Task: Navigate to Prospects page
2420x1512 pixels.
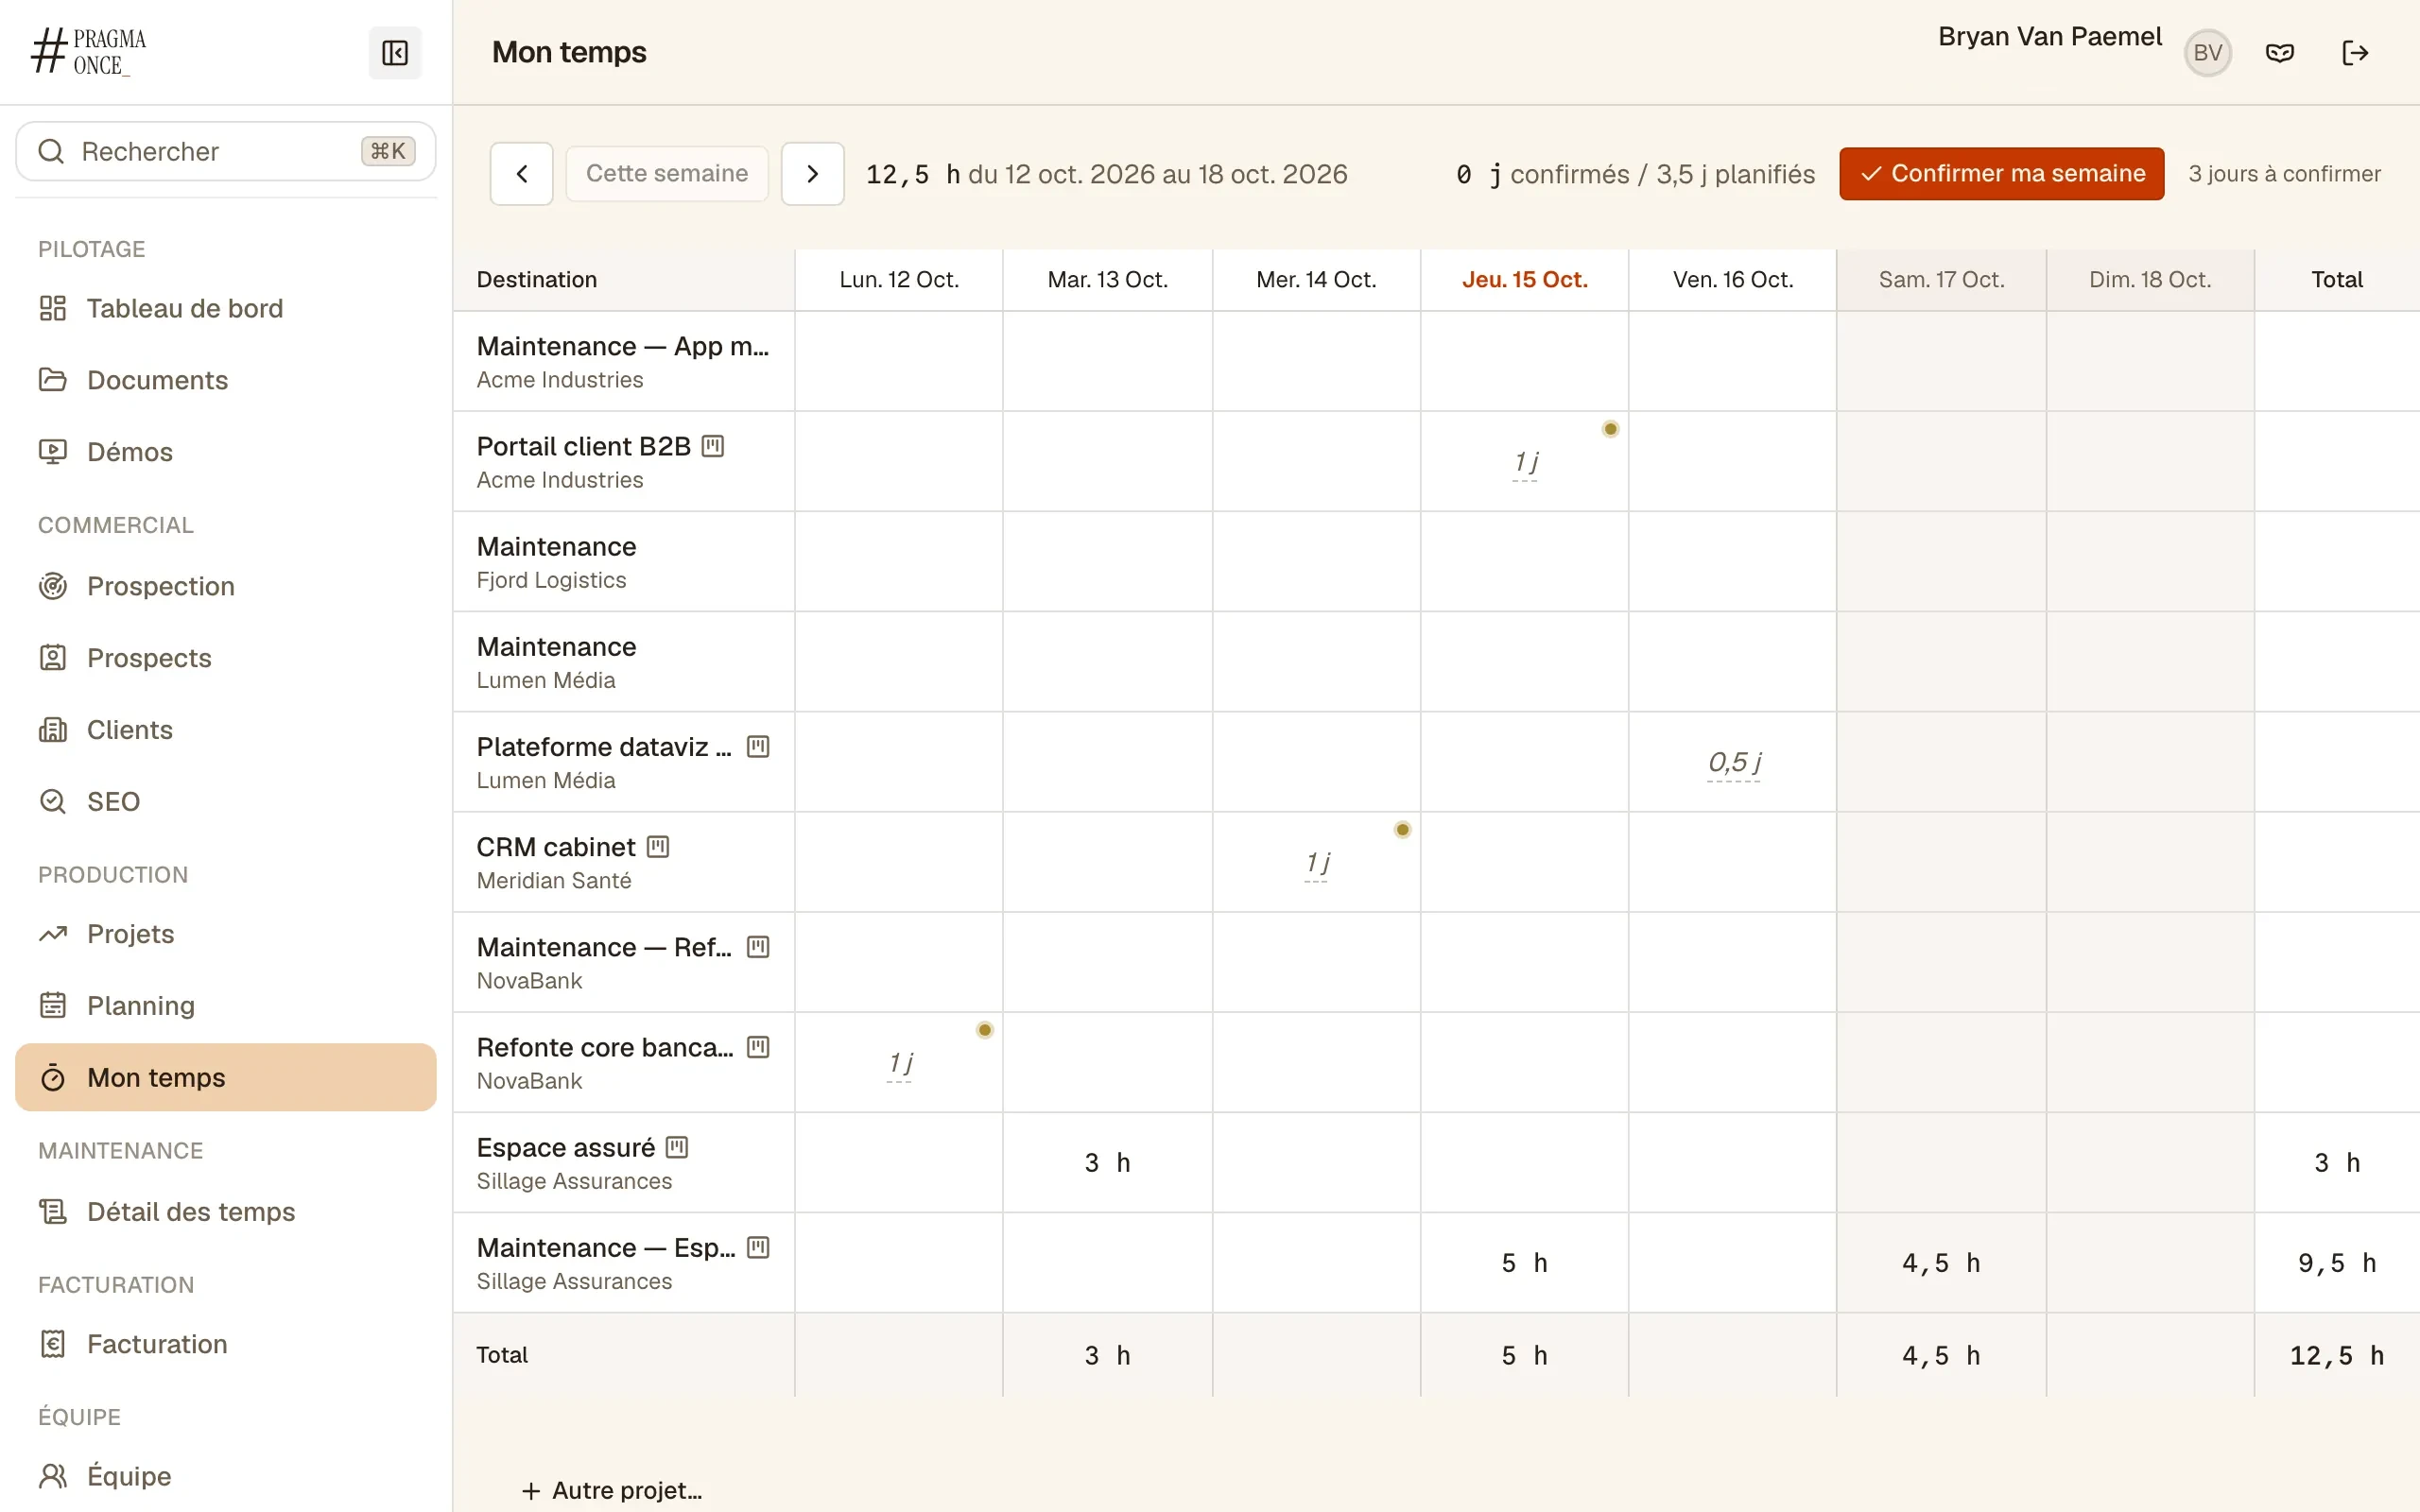Action: pos(226,658)
